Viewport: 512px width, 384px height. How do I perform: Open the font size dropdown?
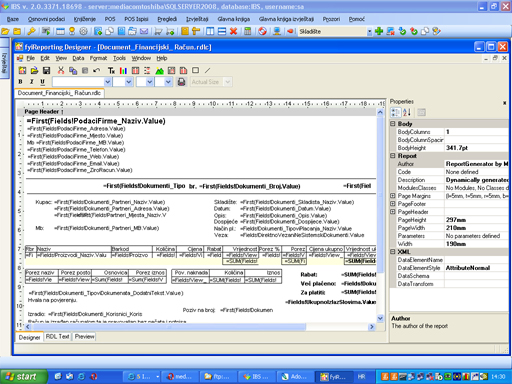(129, 82)
